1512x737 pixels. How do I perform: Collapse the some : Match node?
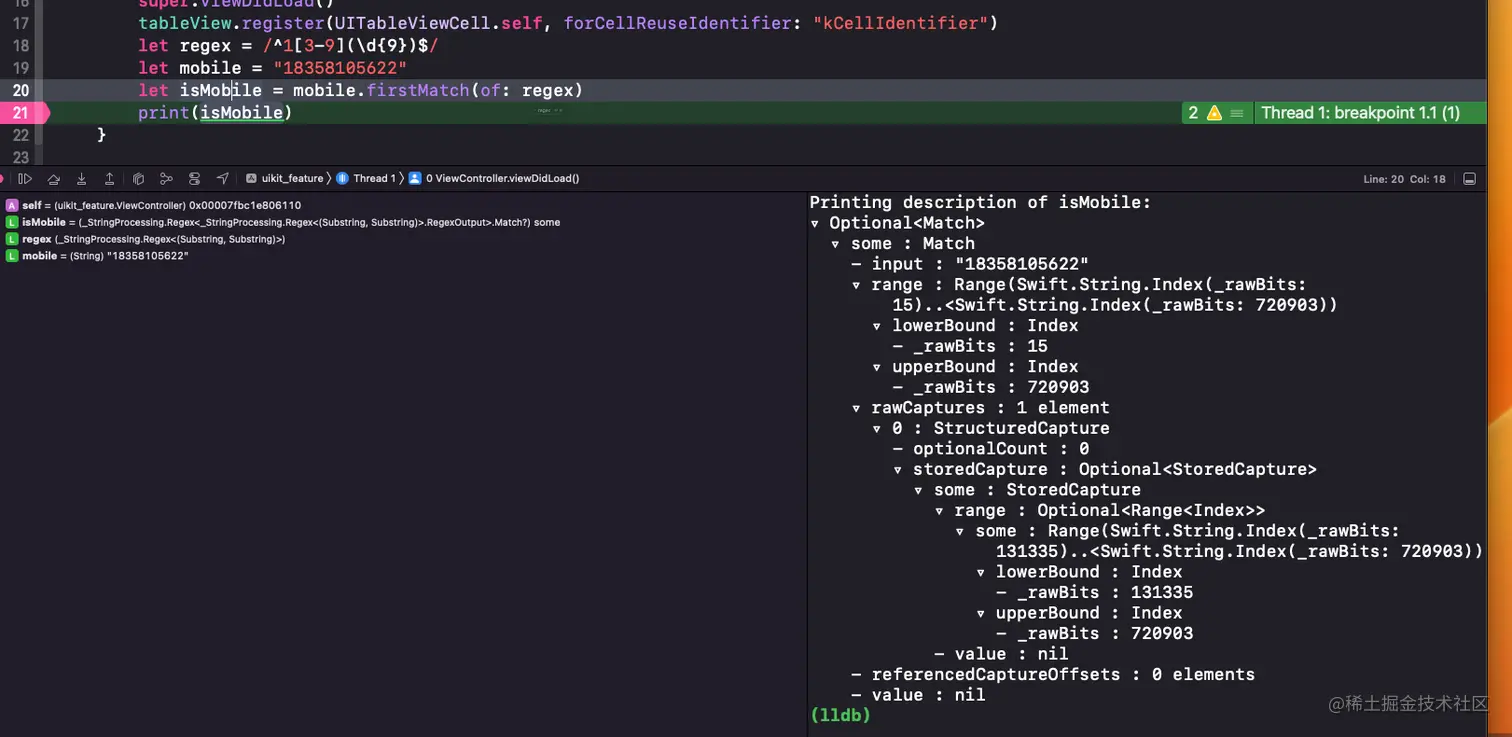pyautogui.click(x=836, y=244)
